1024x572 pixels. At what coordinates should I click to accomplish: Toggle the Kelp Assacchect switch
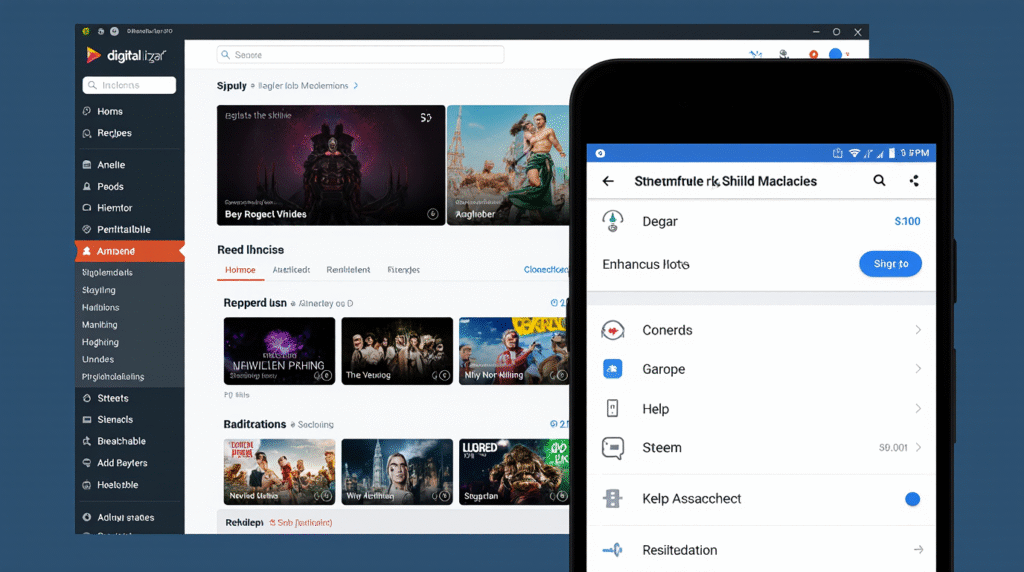tap(912, 499)
